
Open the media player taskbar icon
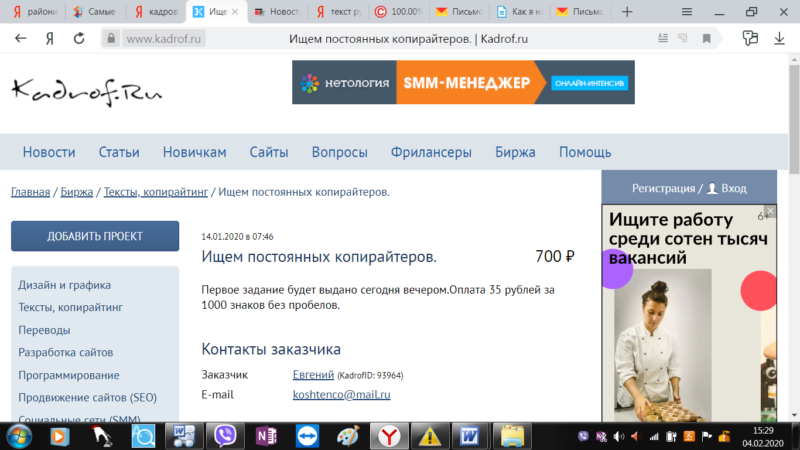(x=60, y=436)
